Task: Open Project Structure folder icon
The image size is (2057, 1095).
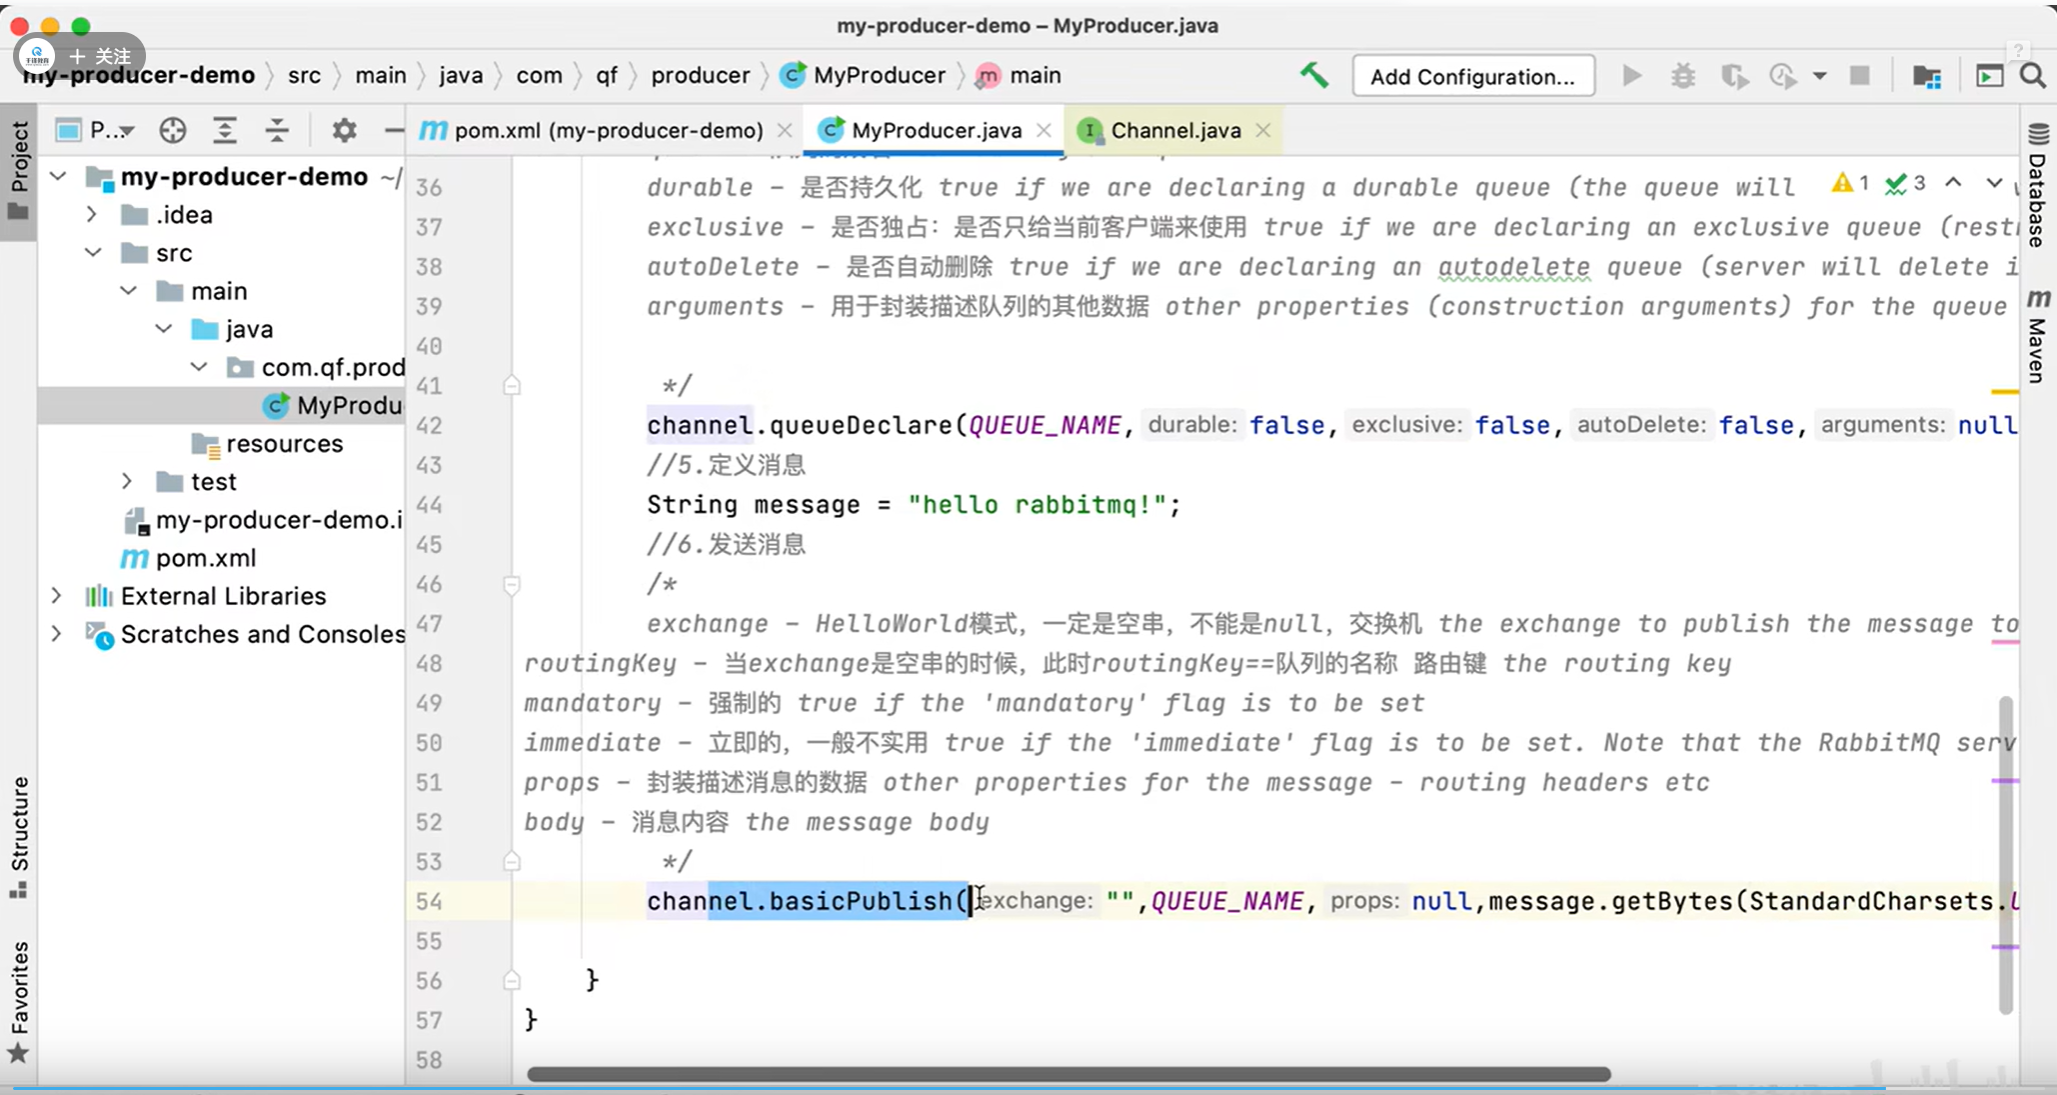Action: (x=1926, y=76)
